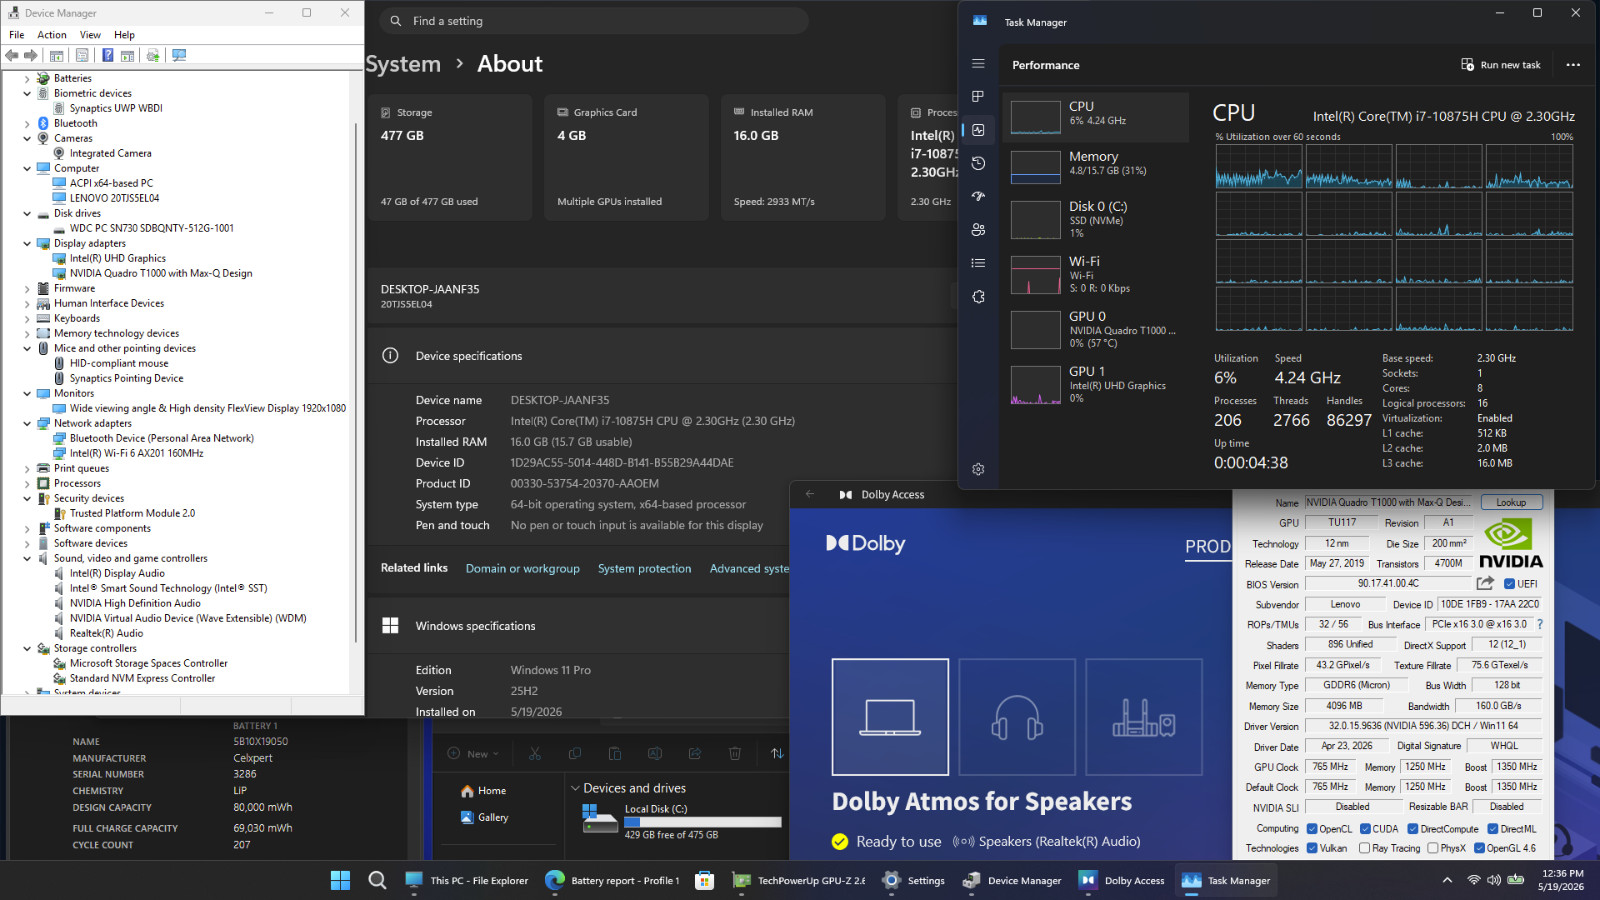Open TechPowerUp GPU-Z from the taskbar
The height and width of the screenshot is (900, 1600).
coord(799,880)
